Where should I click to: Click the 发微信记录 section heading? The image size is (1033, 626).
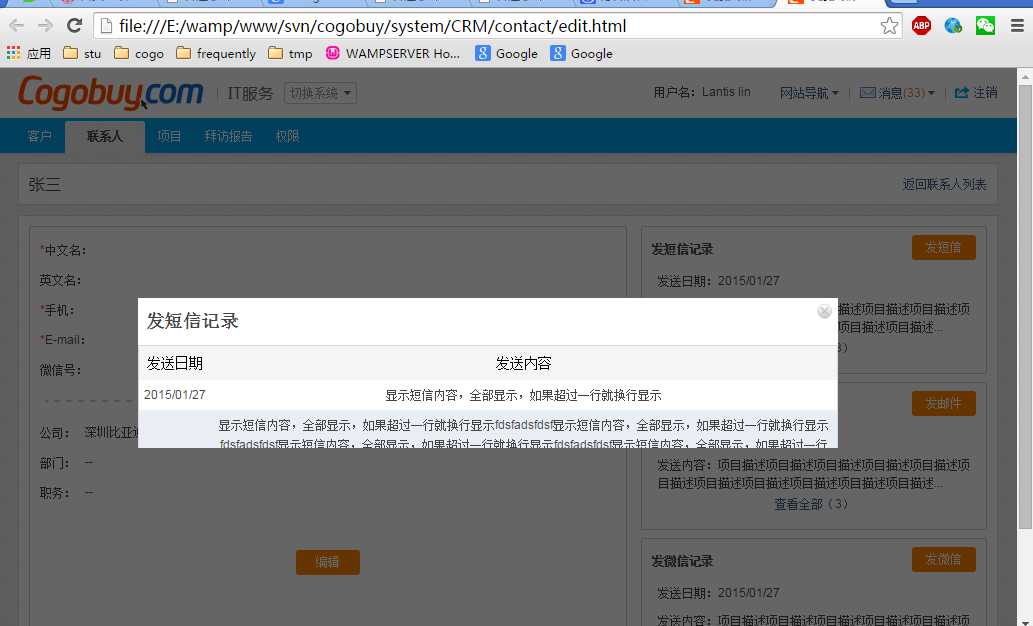point(683,561)
